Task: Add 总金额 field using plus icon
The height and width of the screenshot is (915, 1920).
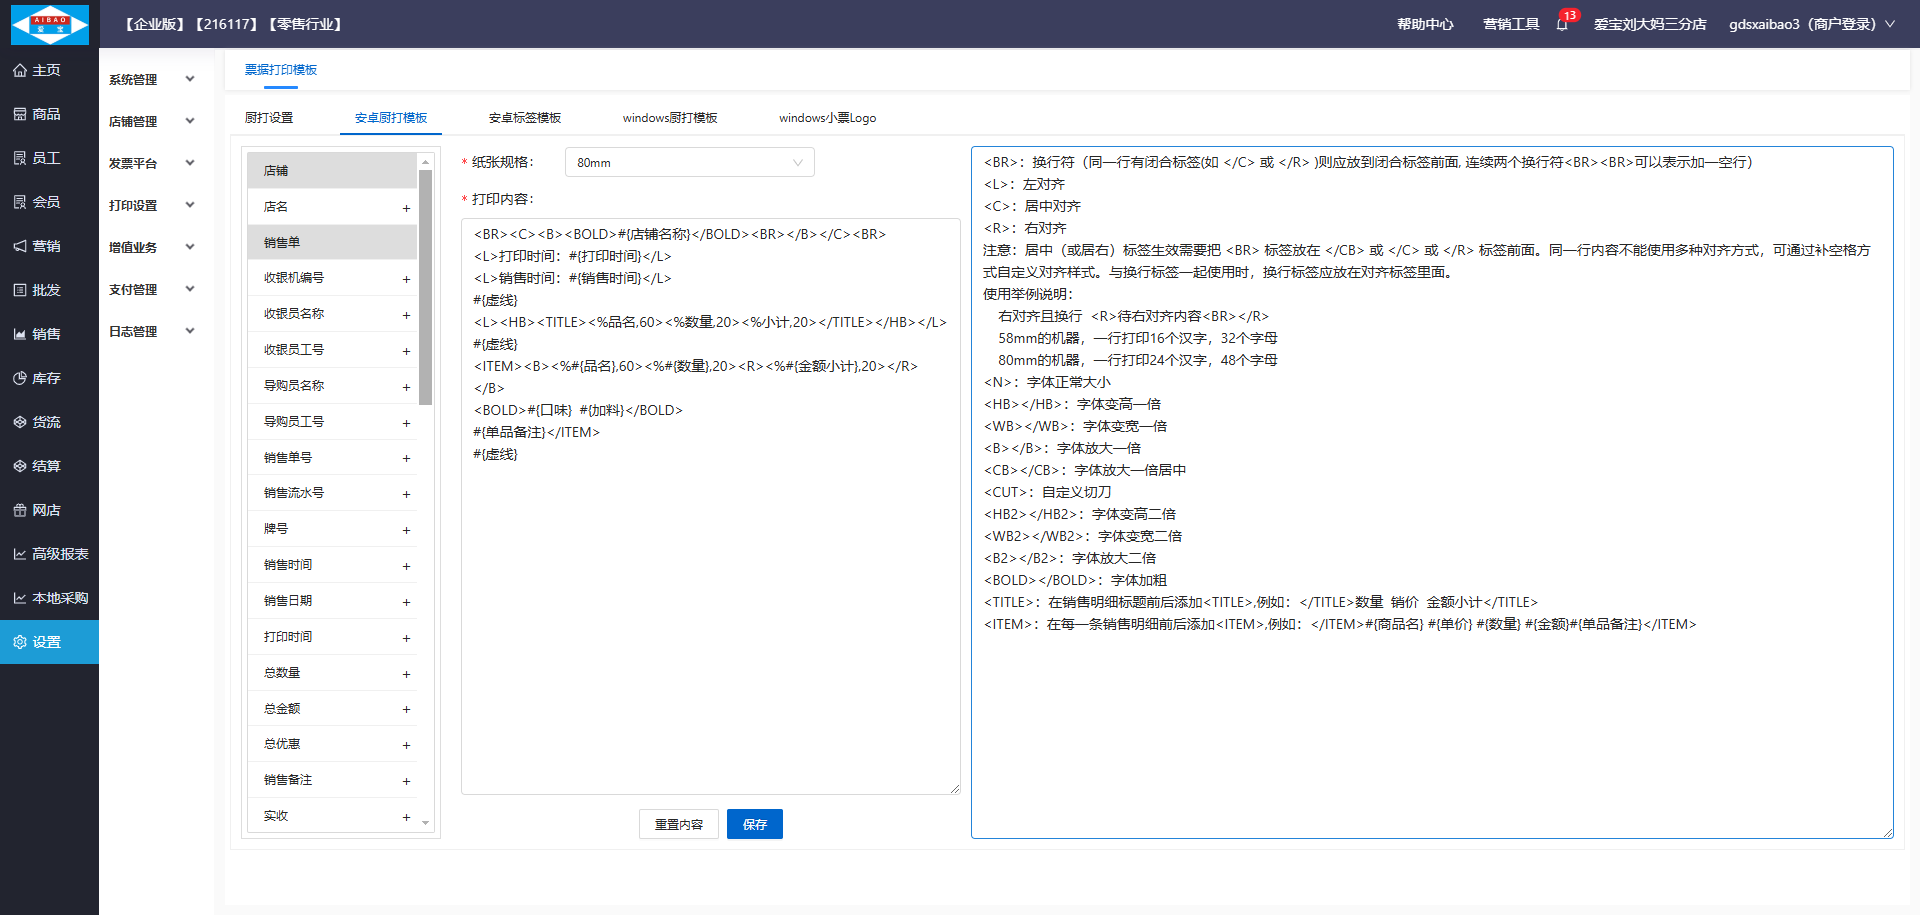Action: pyautogui.click(x=406, y=709)
